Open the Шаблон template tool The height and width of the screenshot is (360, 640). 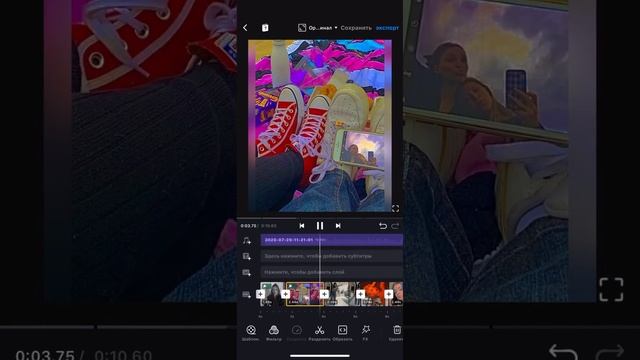[251, 333]
